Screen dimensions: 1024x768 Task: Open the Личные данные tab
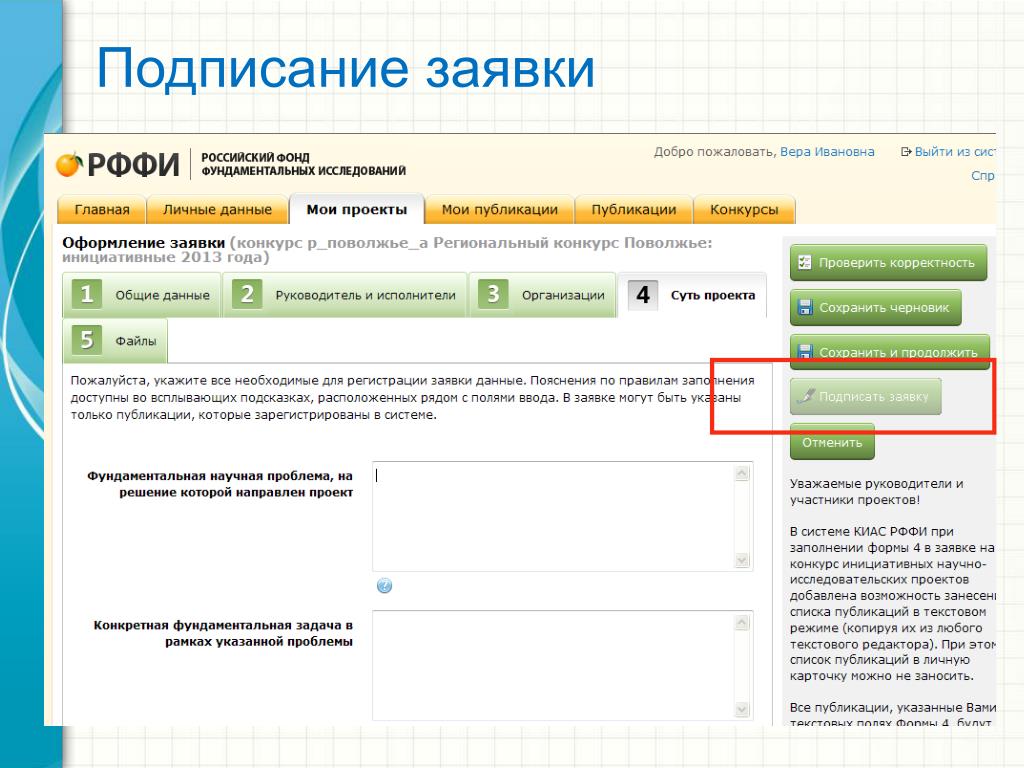[217, 210]
